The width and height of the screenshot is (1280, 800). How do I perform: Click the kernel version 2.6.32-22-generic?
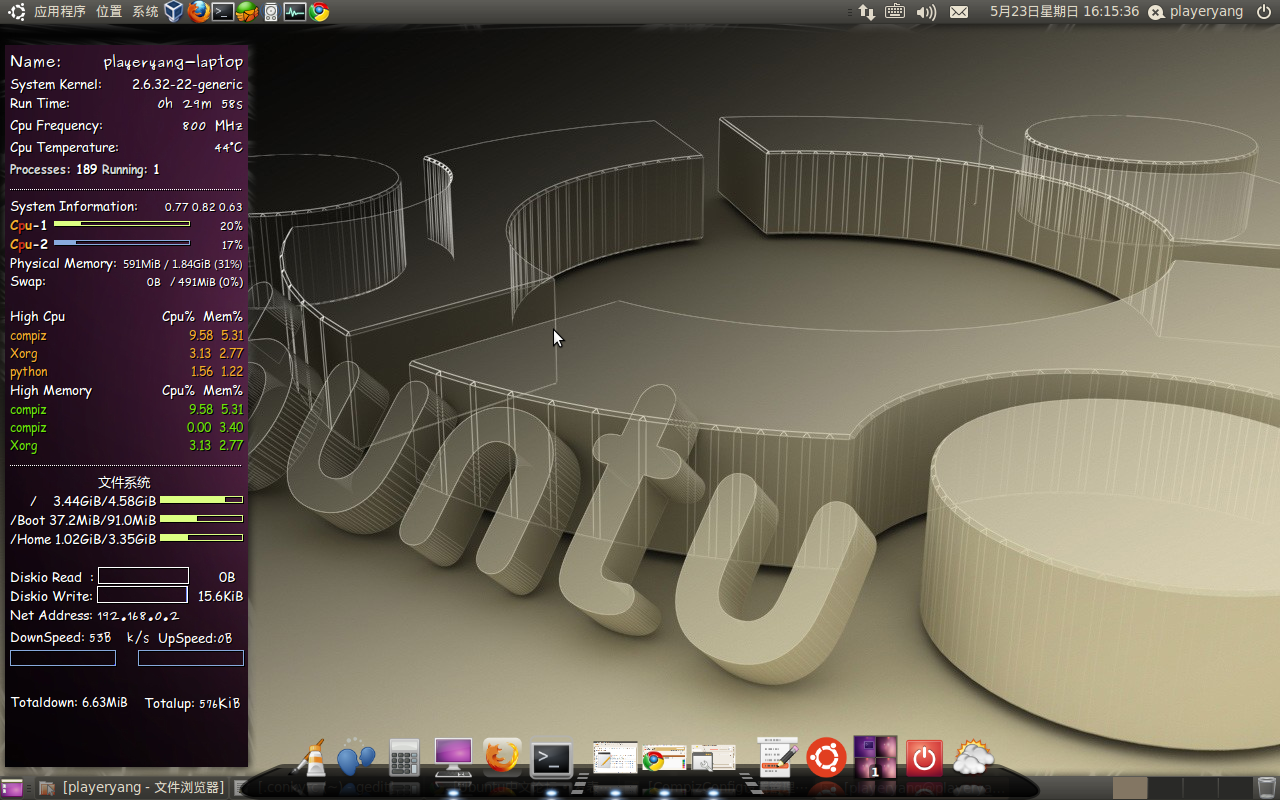(187, 85)
